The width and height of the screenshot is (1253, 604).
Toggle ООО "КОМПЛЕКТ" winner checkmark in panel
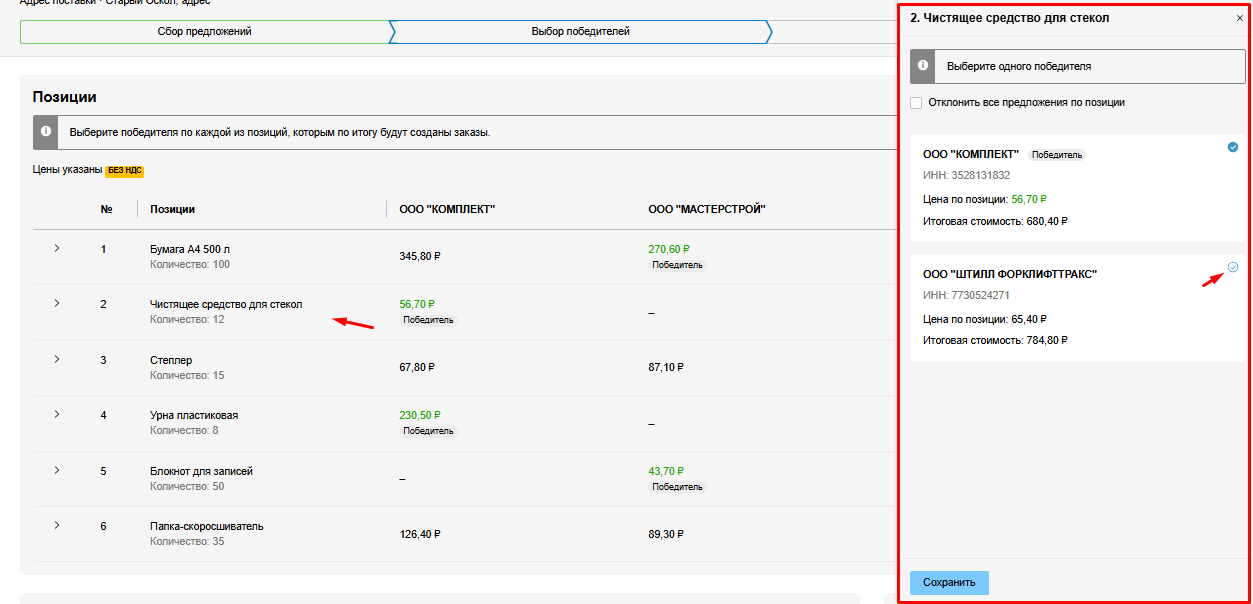pyautogui.click(x=1232, y=147)
